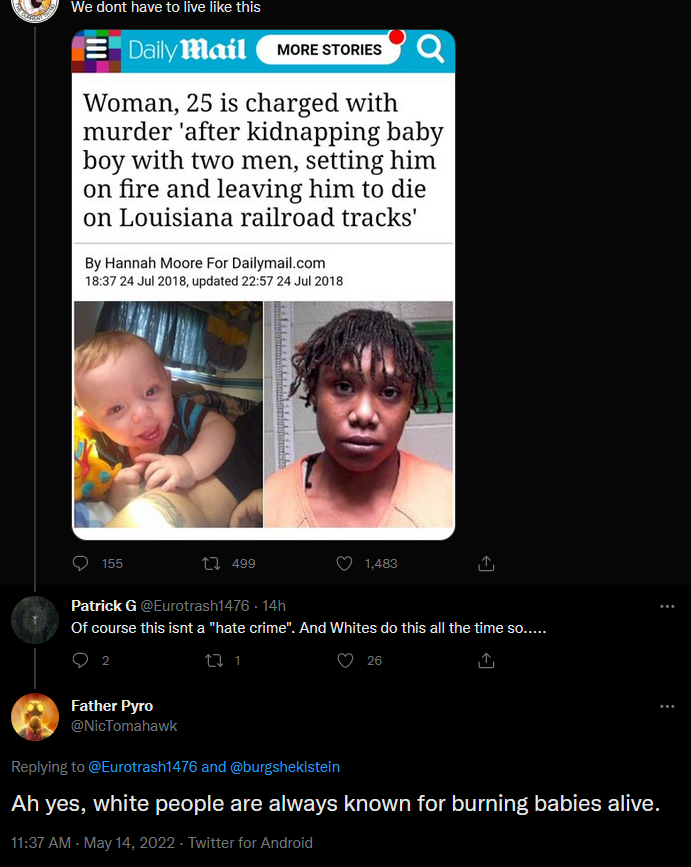The image size is (691, 867).
Task: Like Patrick G's tweet with 26 likes
Action: [x=346, y=660]
